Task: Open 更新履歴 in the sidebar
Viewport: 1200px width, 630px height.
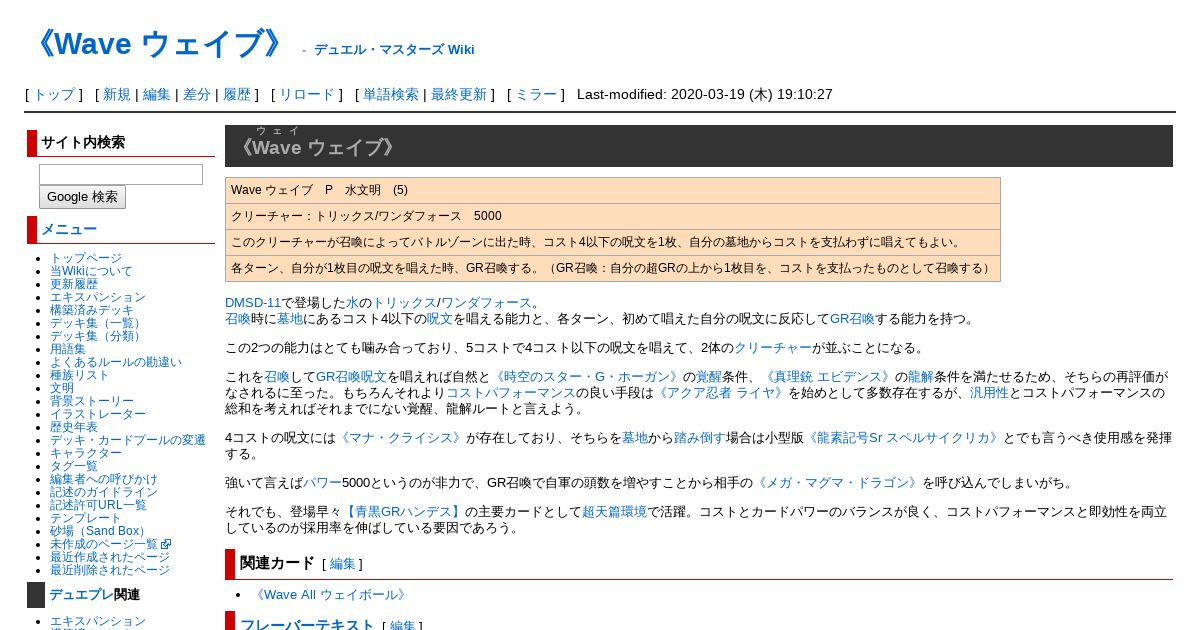Action: click(74, 284)
